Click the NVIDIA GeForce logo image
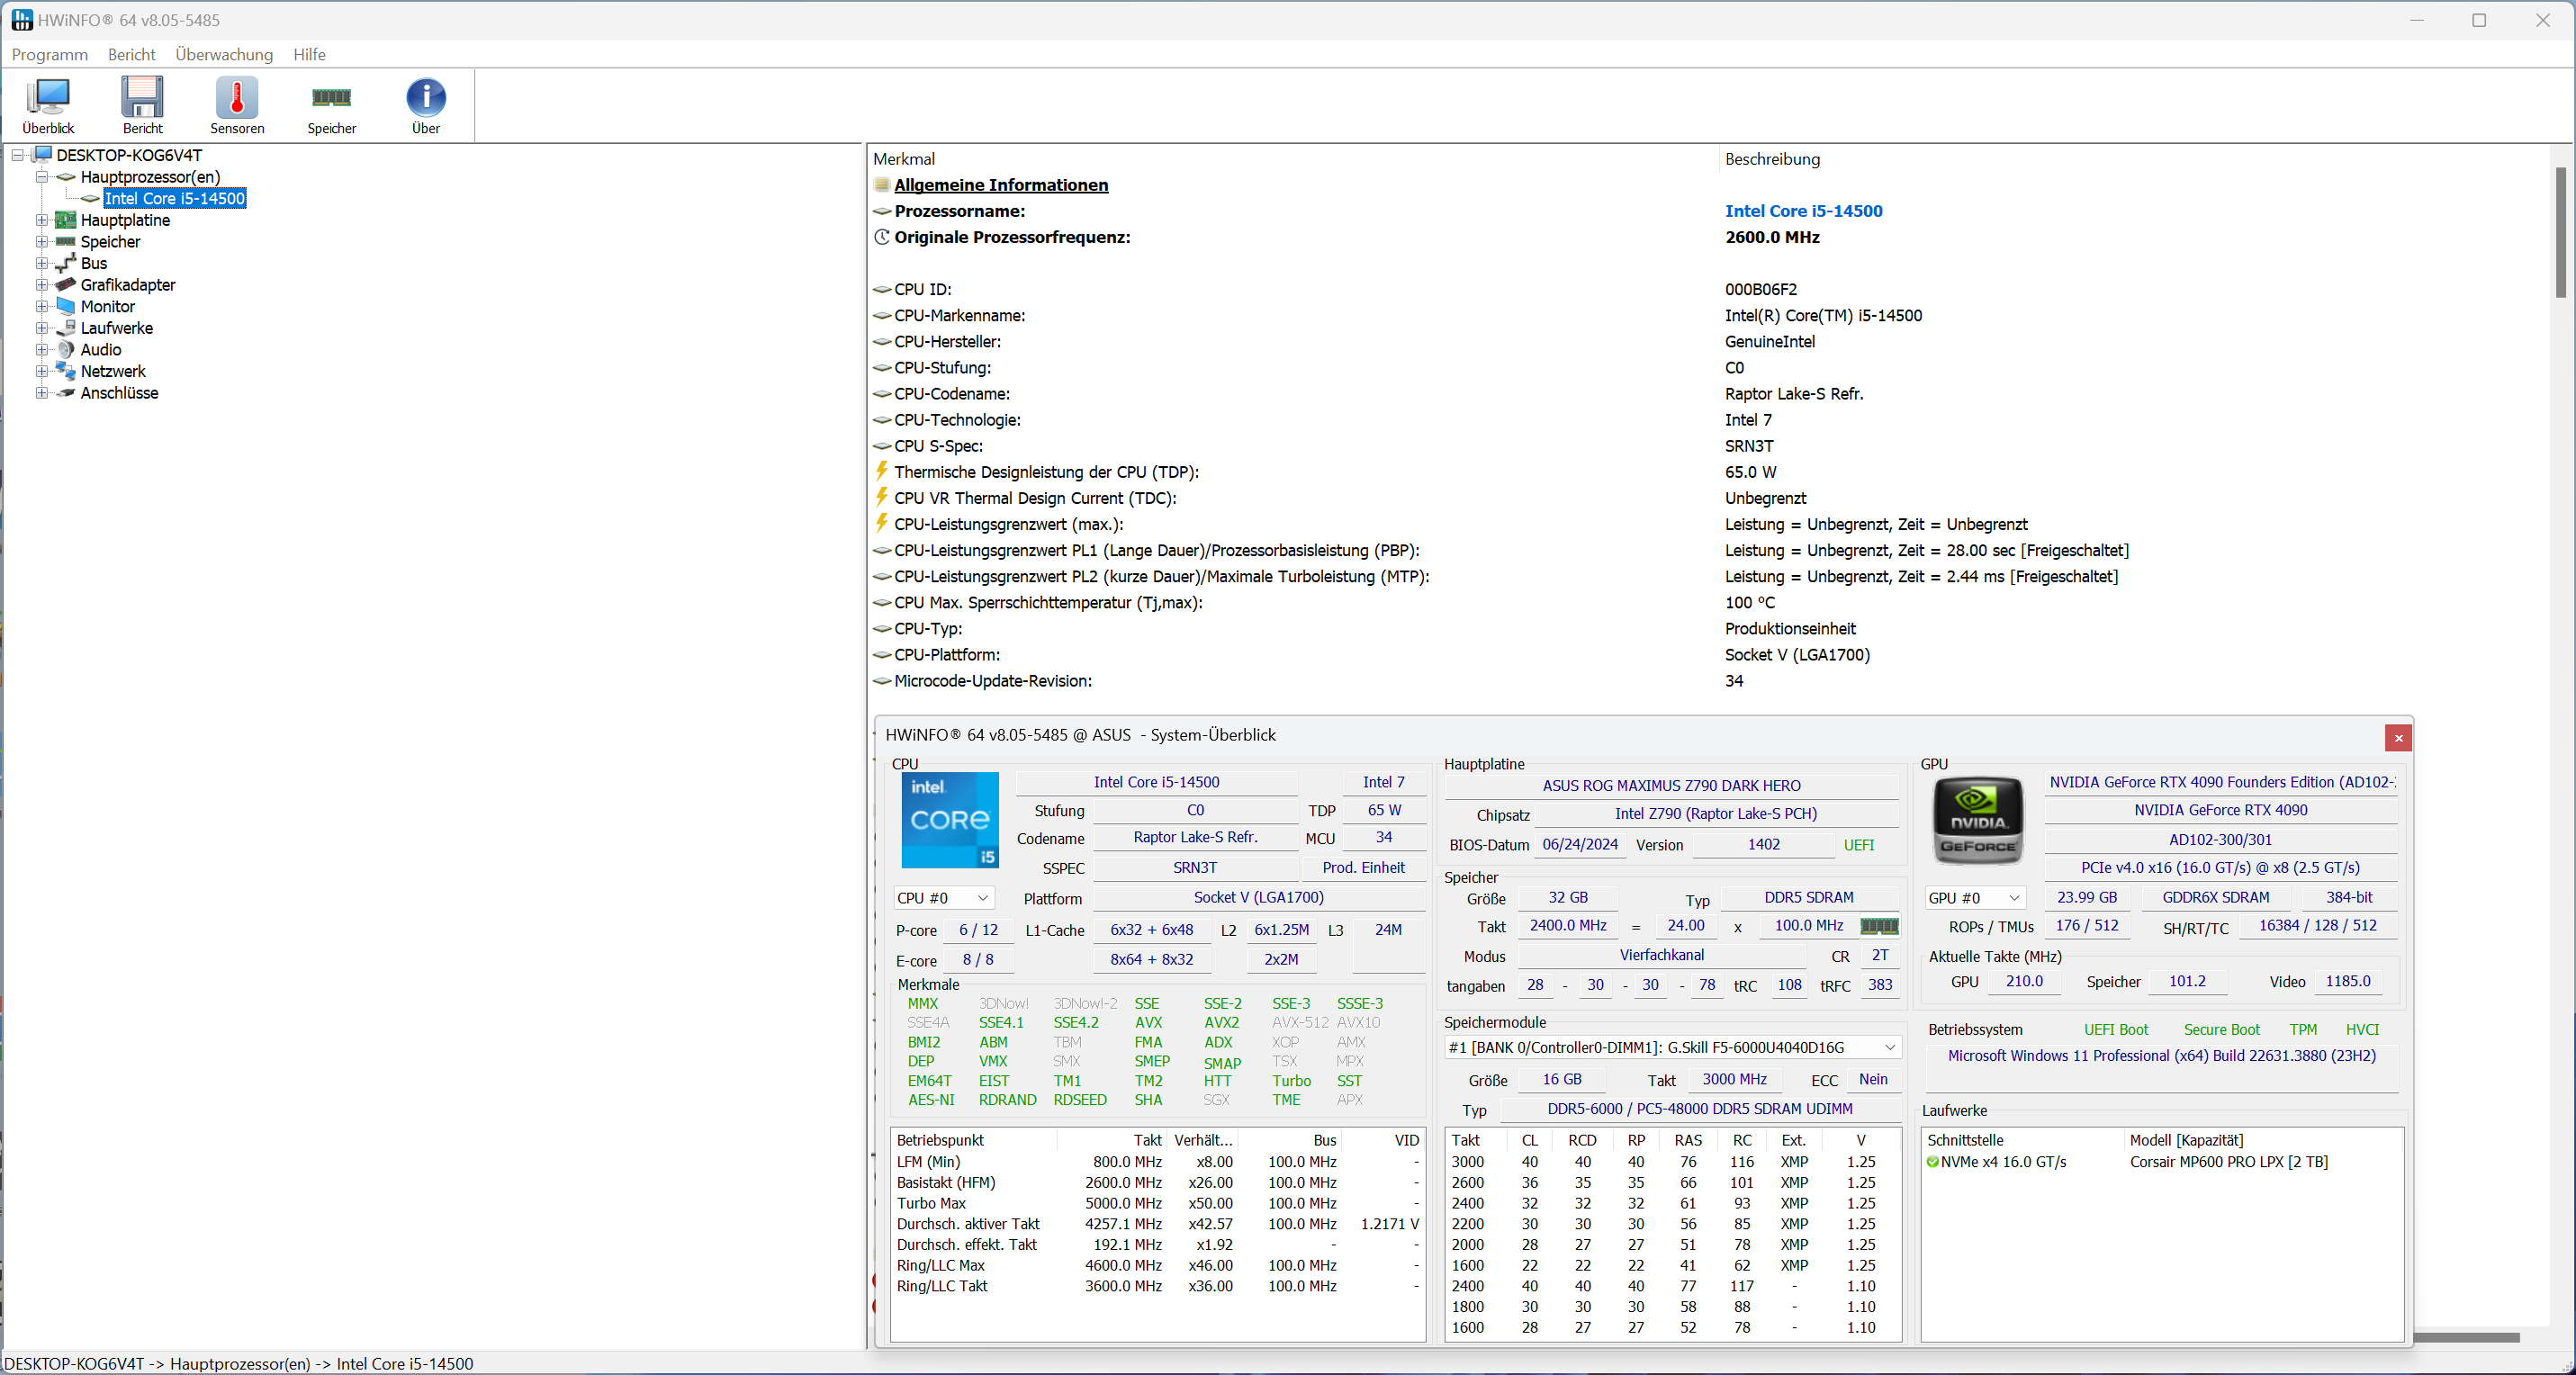 [1977, 821]
